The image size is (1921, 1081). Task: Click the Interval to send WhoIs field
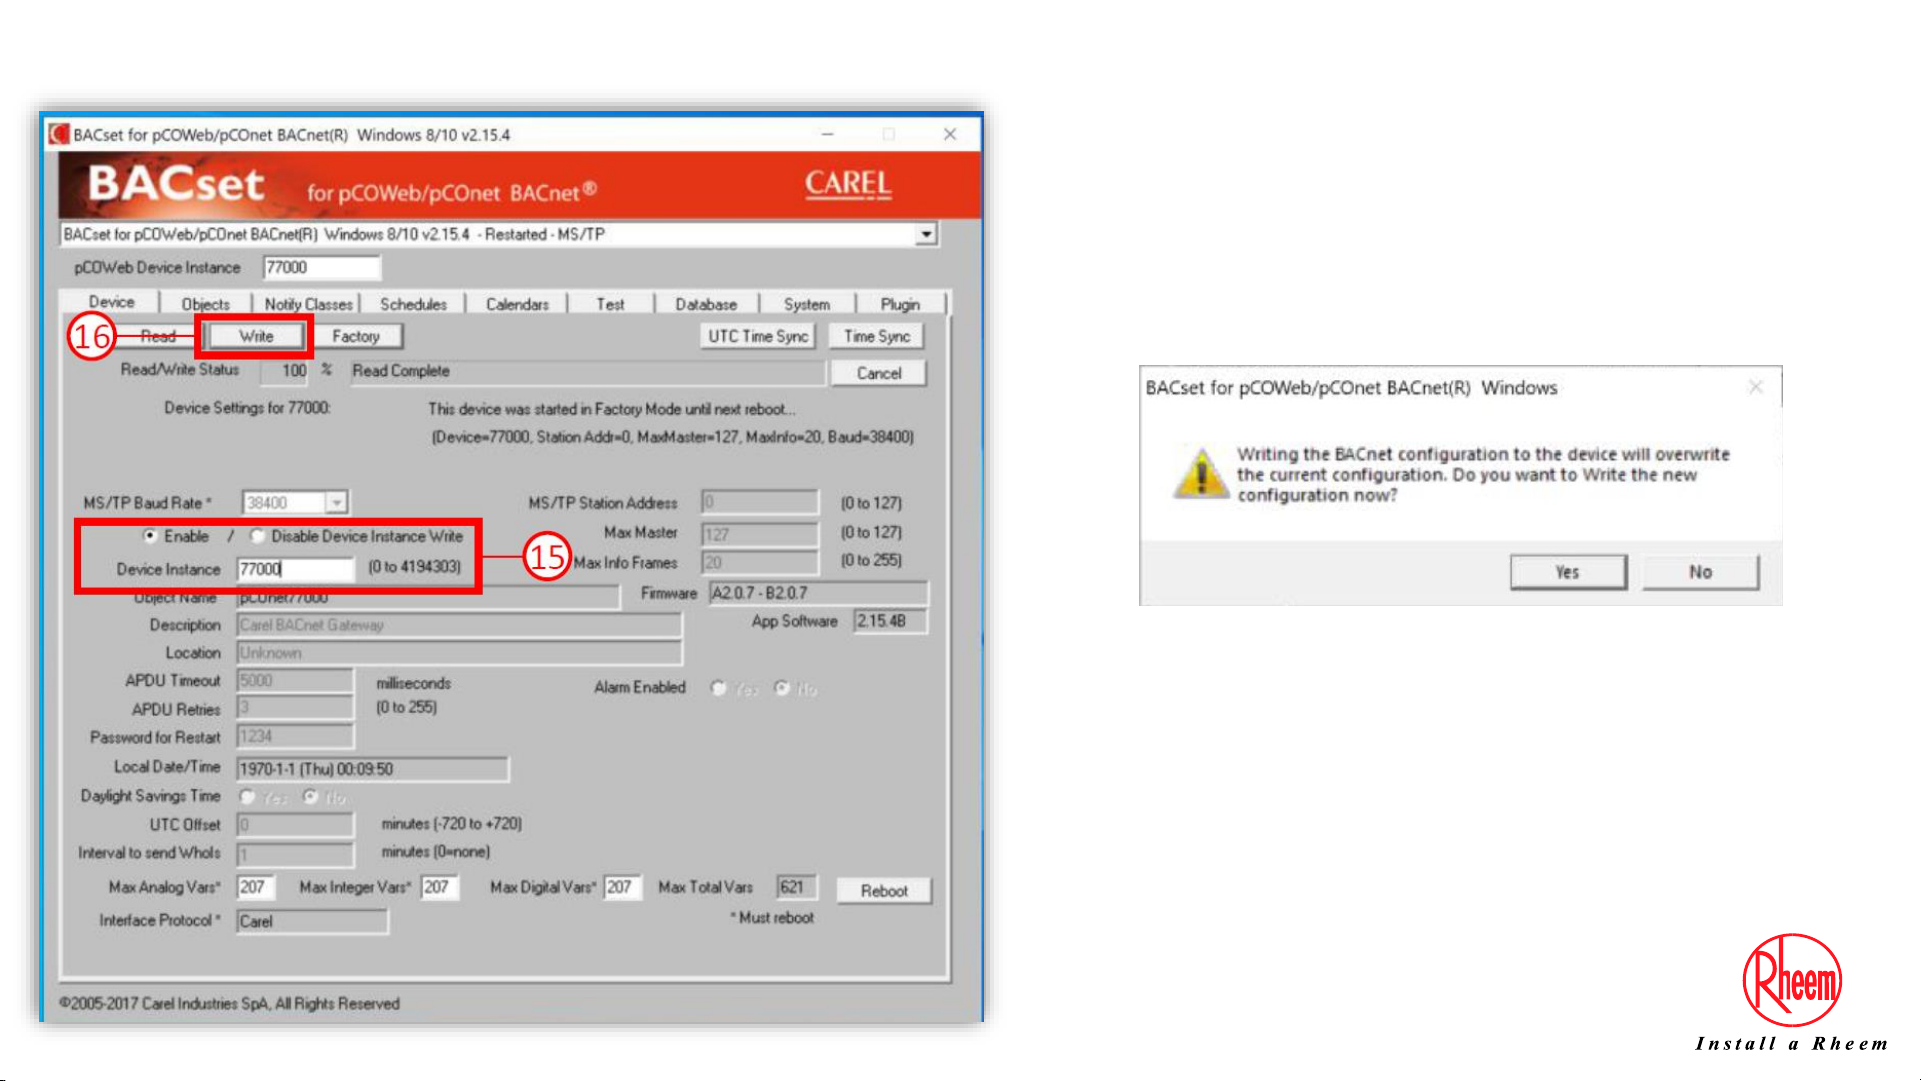coord(295,853)
